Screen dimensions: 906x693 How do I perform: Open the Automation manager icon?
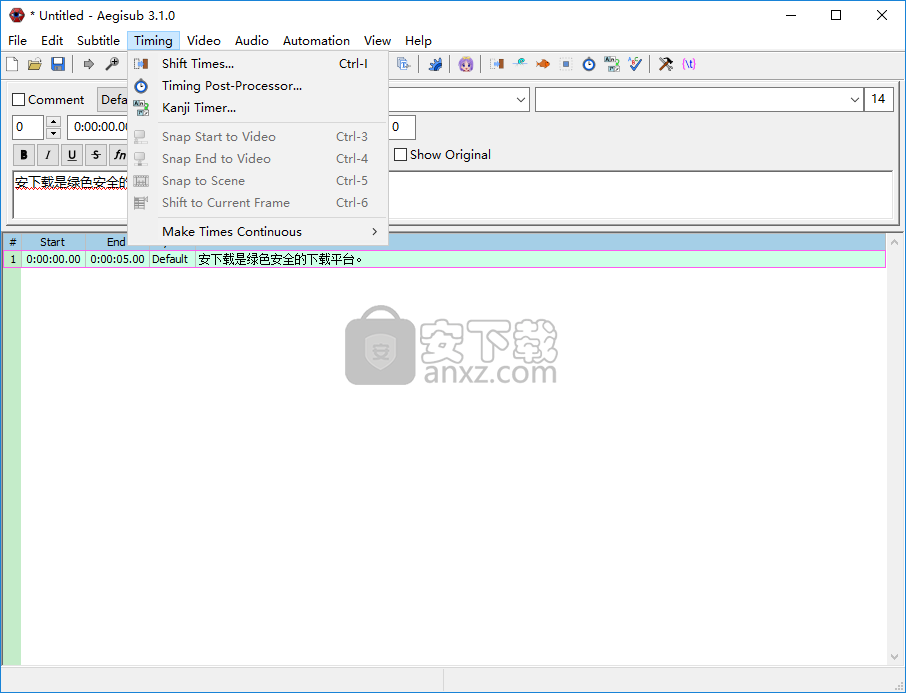pyautogui.click(x=435, y=64)
